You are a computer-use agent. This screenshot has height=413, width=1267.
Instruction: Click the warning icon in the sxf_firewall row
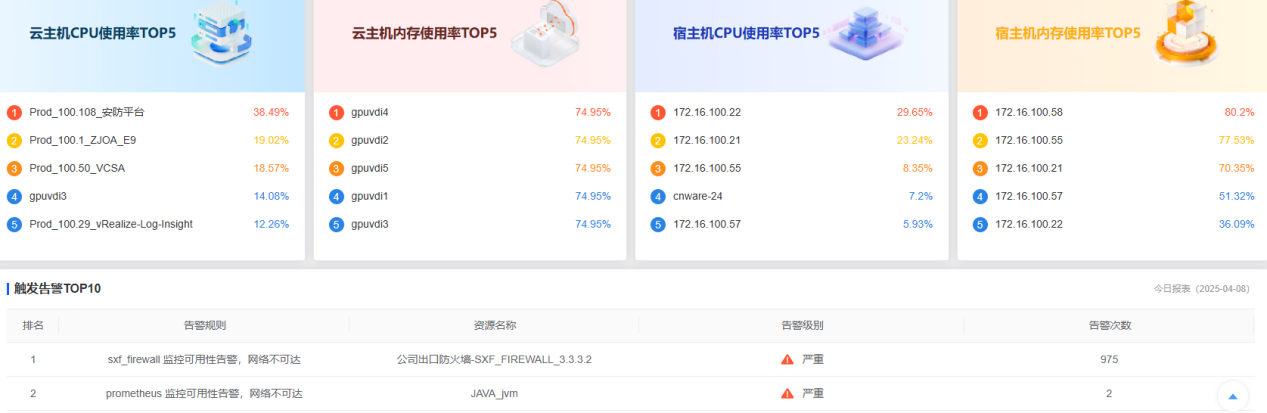pyautogui.click(x=787, y=359)
